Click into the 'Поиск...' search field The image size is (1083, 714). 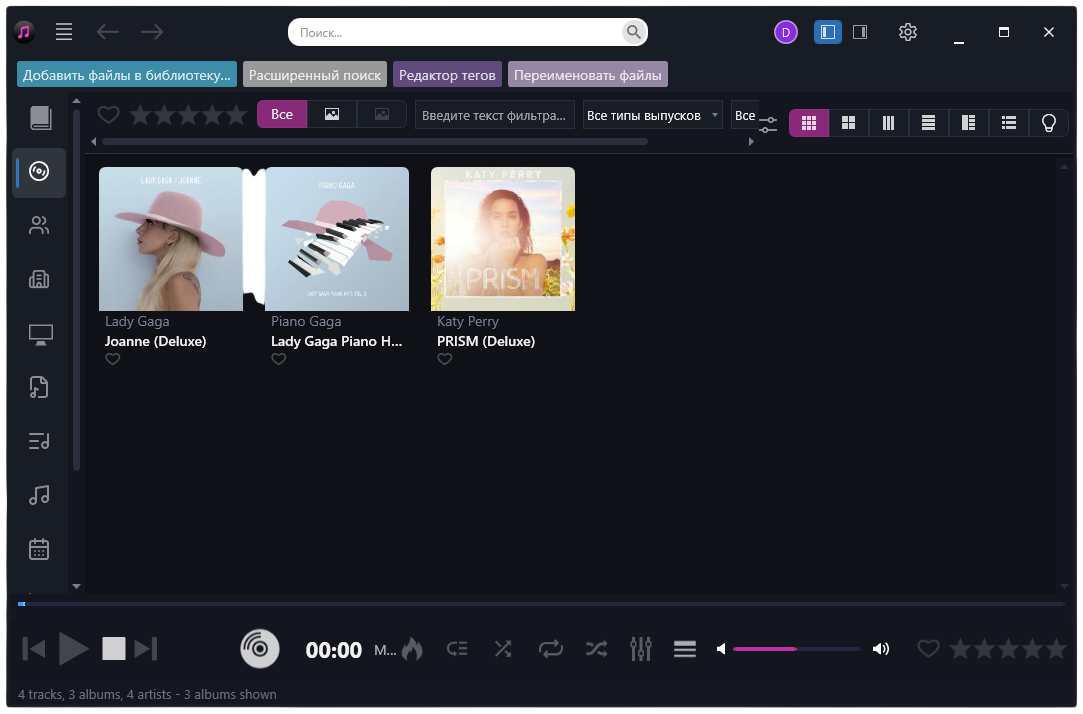point(456,32)
